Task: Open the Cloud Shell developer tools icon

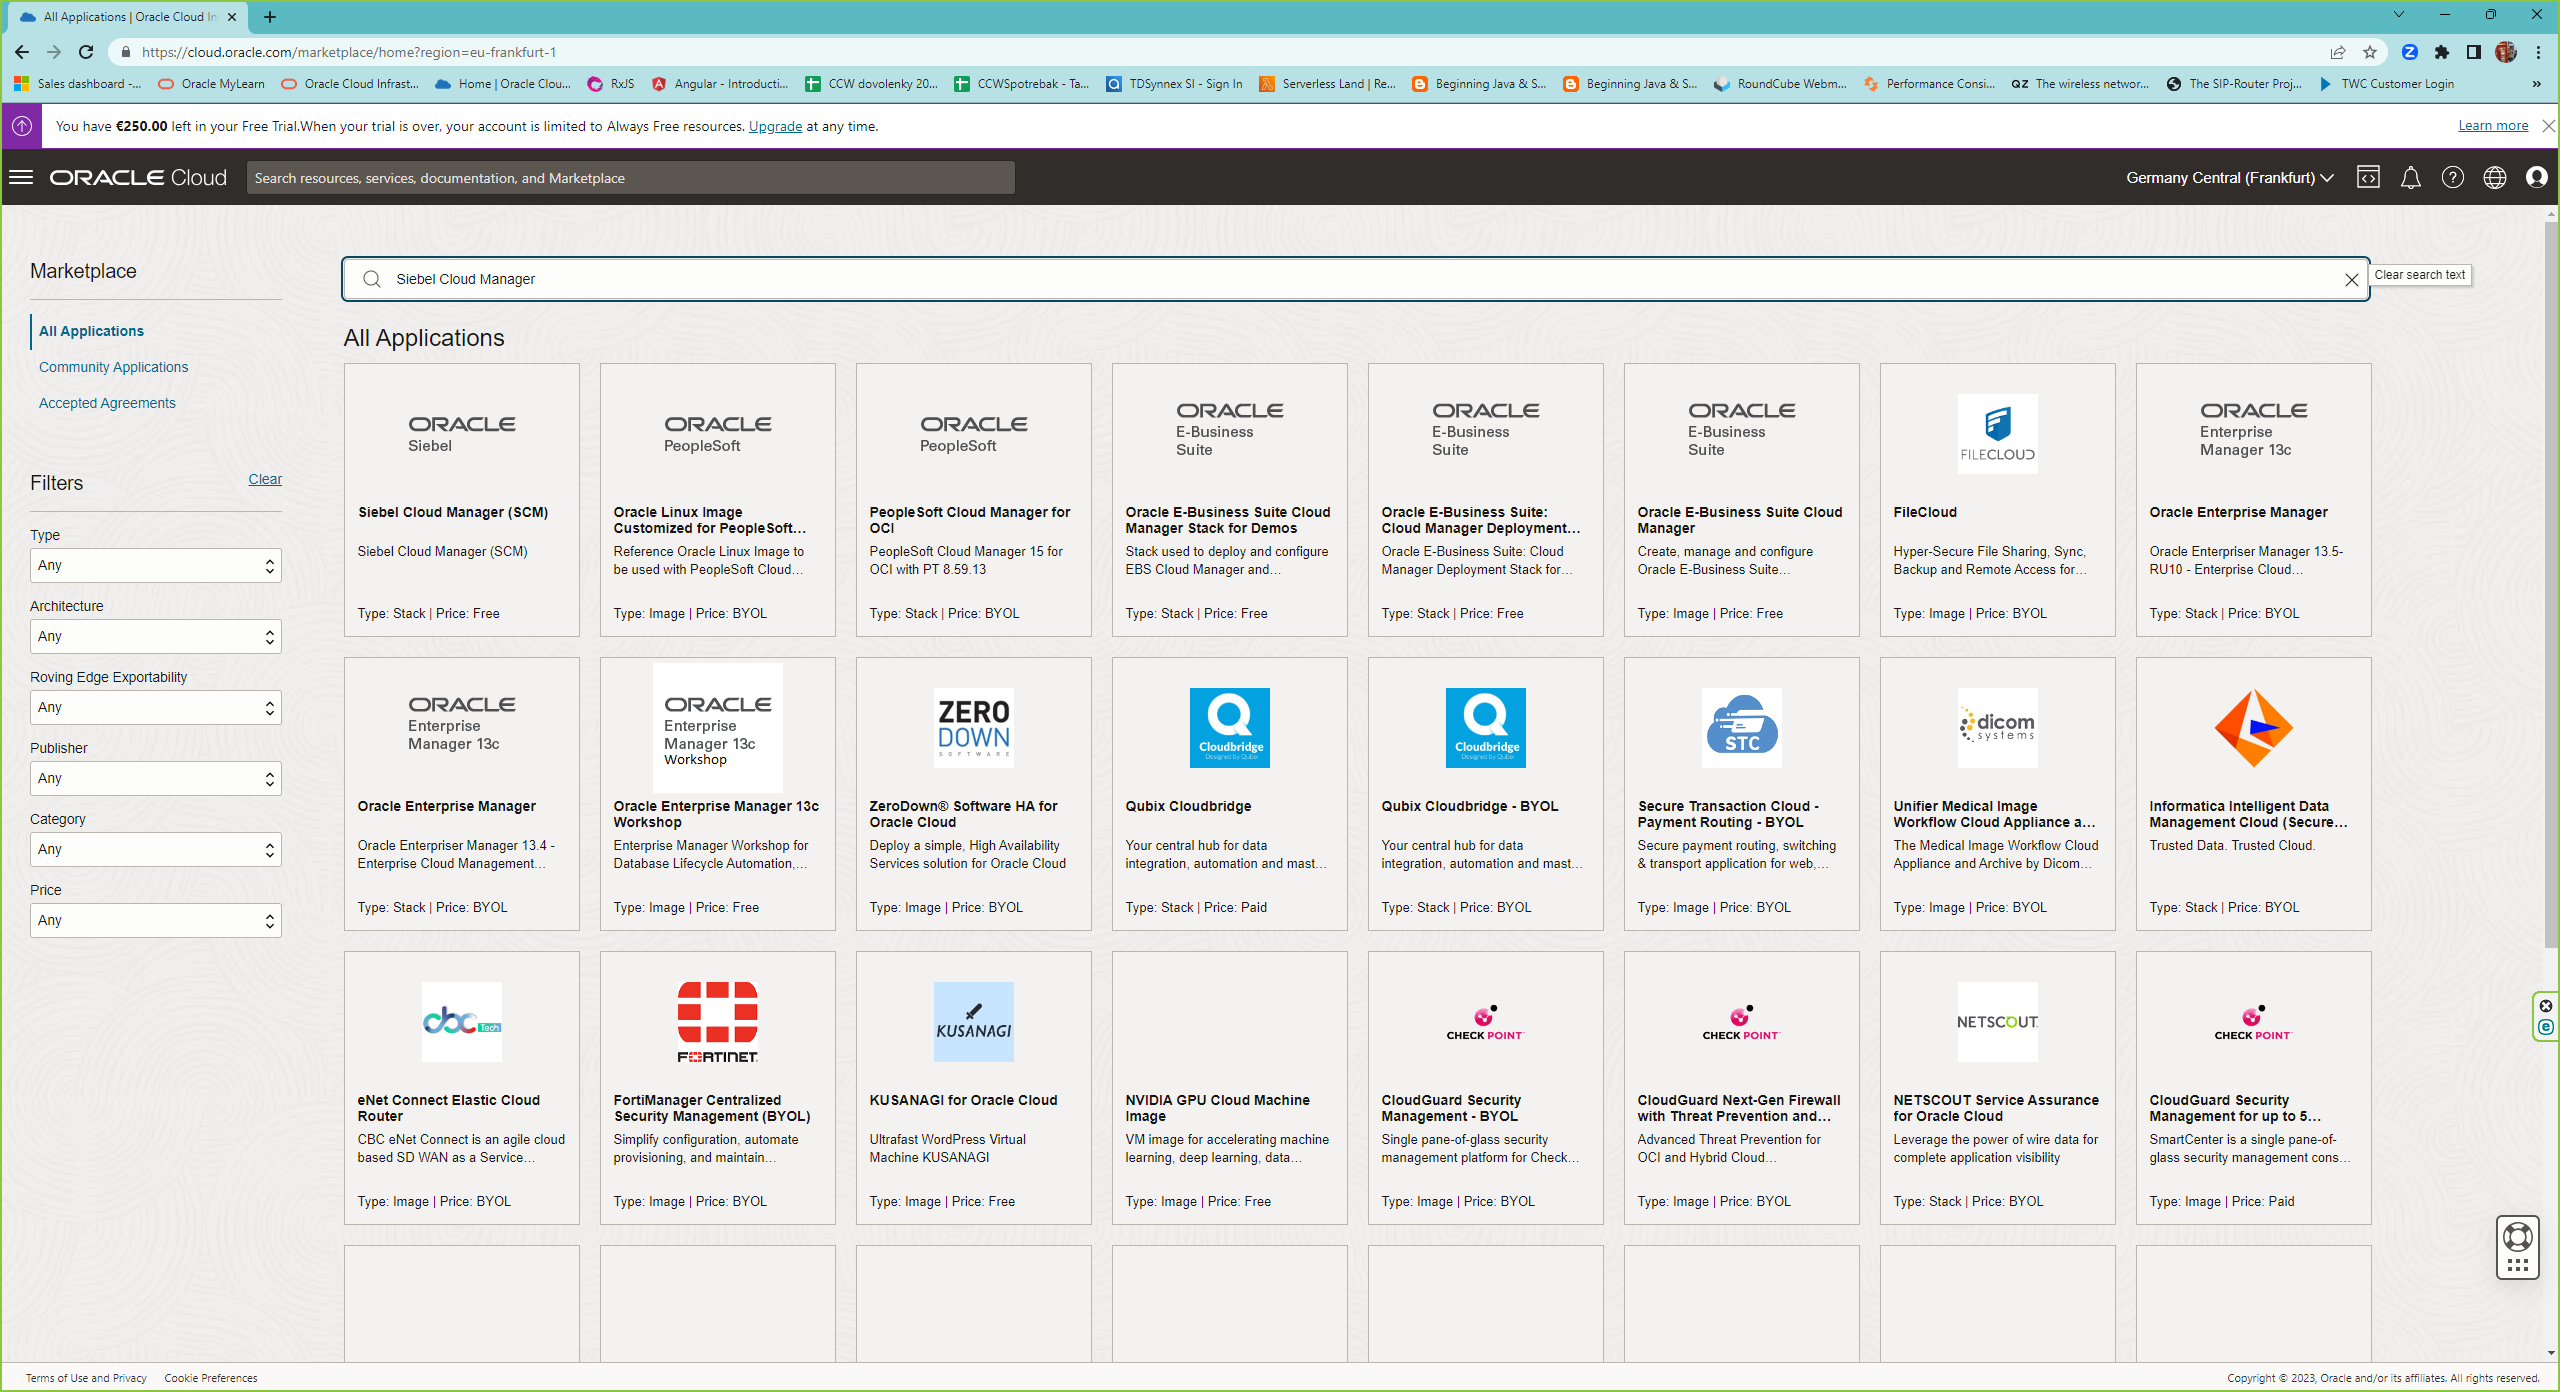Action: click(x=2368, y=177)
